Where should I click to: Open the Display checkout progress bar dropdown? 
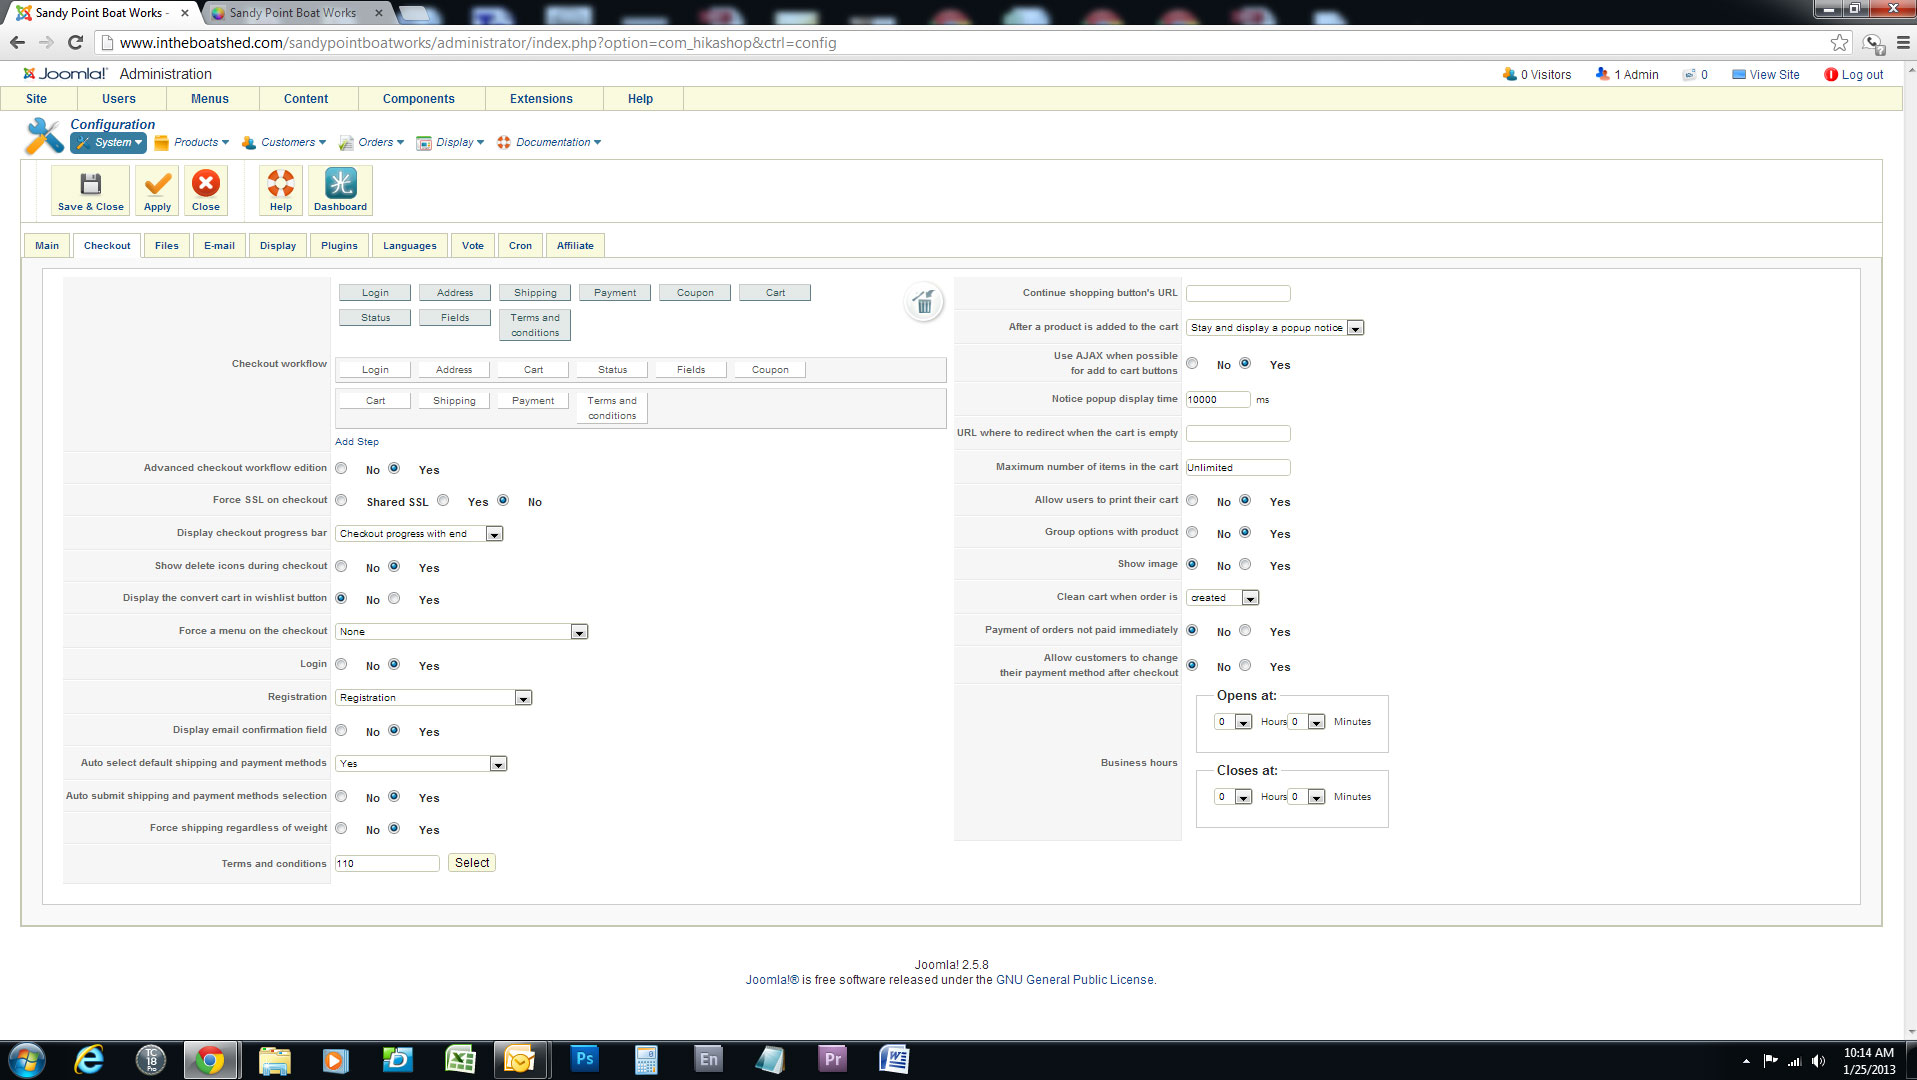click(x=419, y=534)
